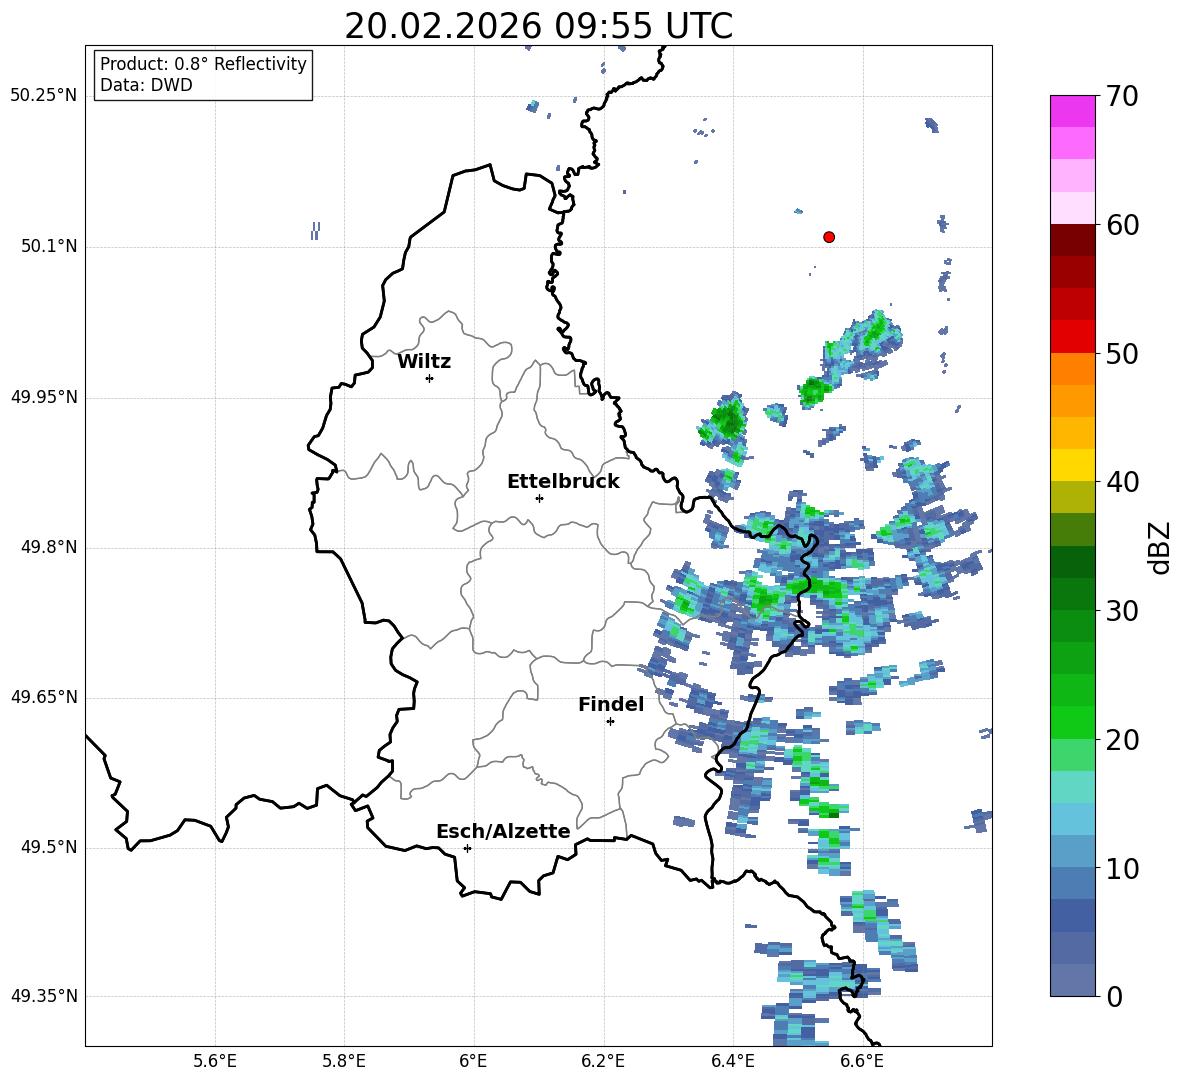Click the colorbar tick label 70

pos(1122,96)
